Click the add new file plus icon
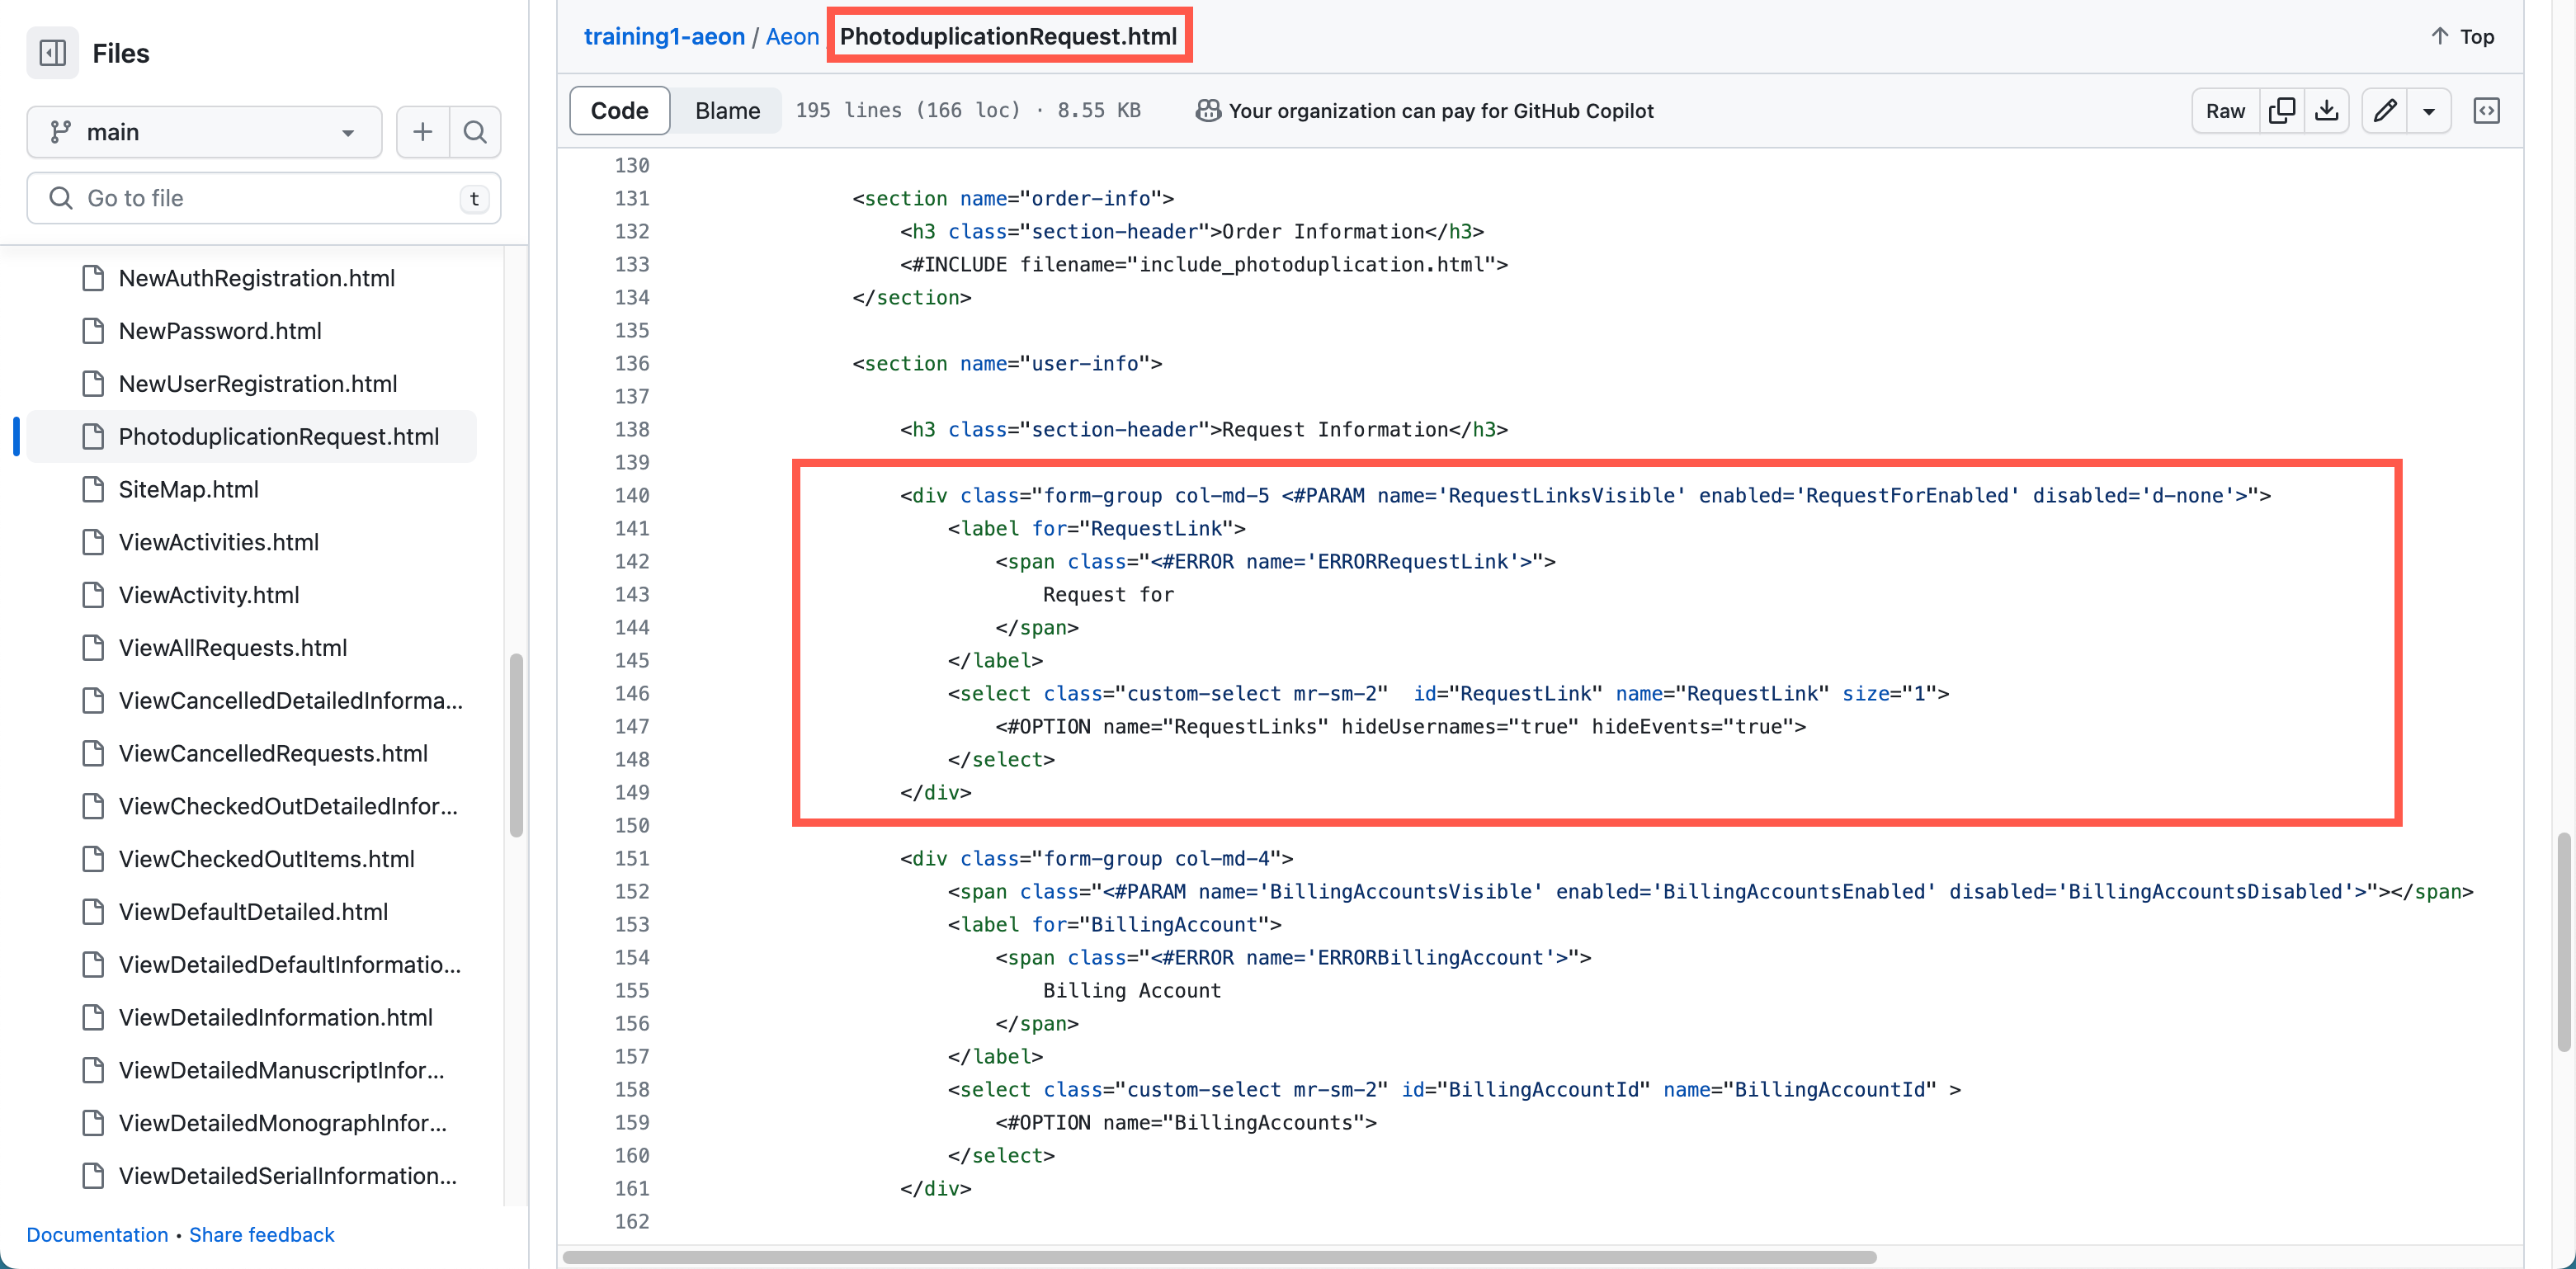The height and width of the screenshot is (1269, 2576). click(423, 131)
